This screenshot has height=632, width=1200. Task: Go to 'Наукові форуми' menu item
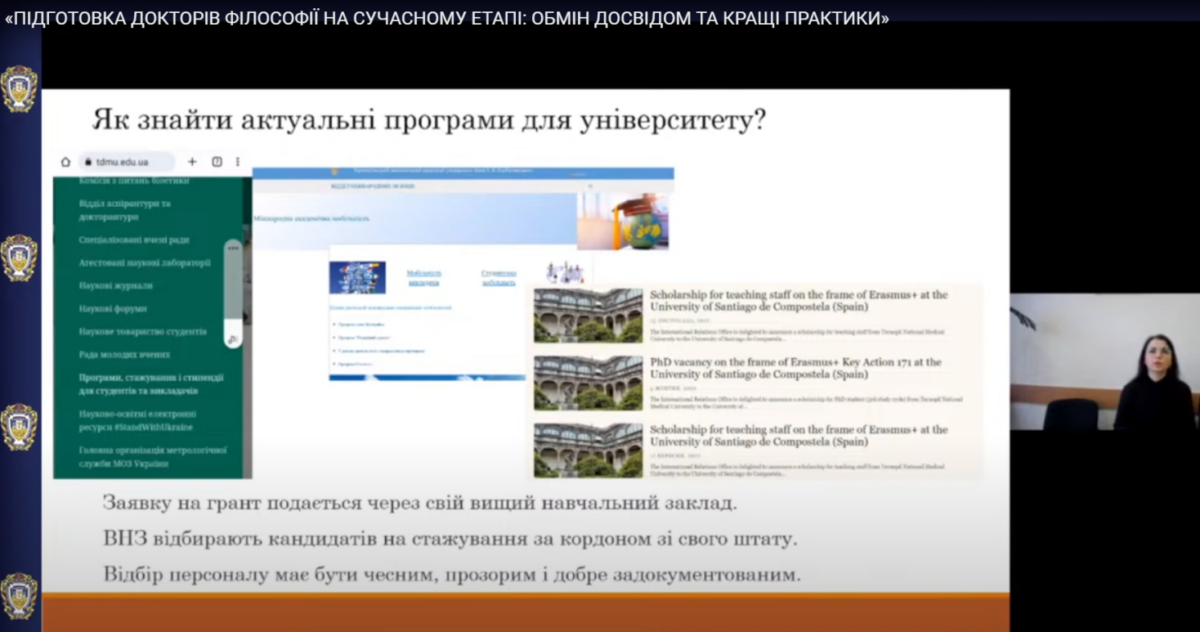[x=113, y=309]
